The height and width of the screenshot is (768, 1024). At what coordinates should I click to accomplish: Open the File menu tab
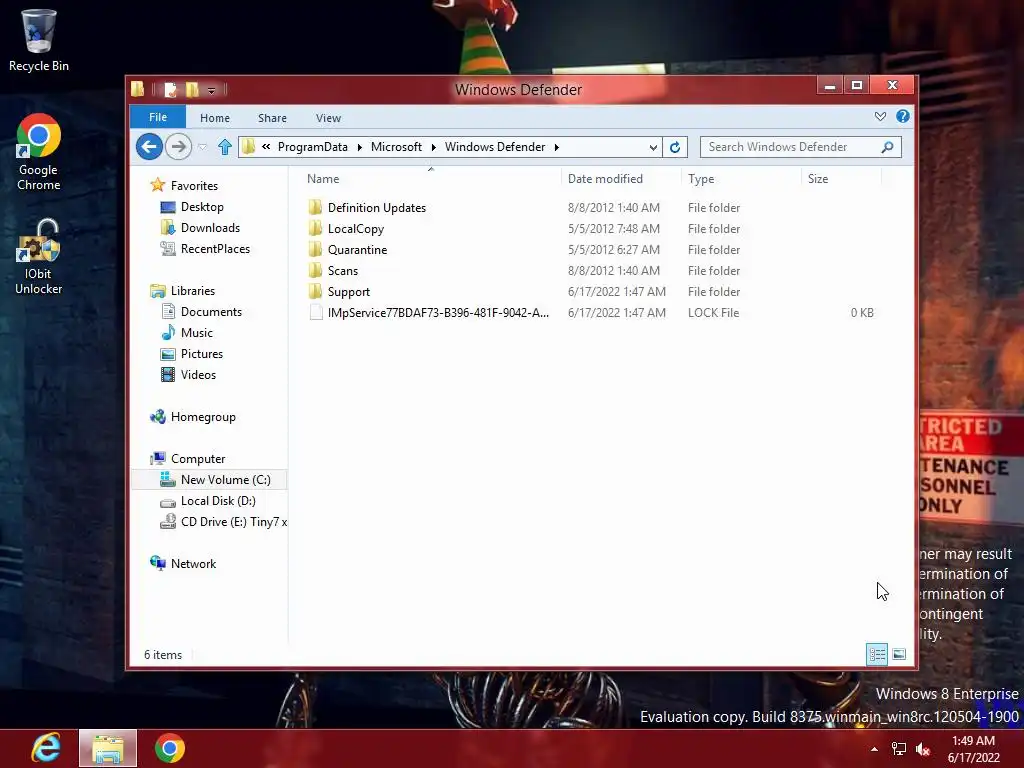click(157, 117)
